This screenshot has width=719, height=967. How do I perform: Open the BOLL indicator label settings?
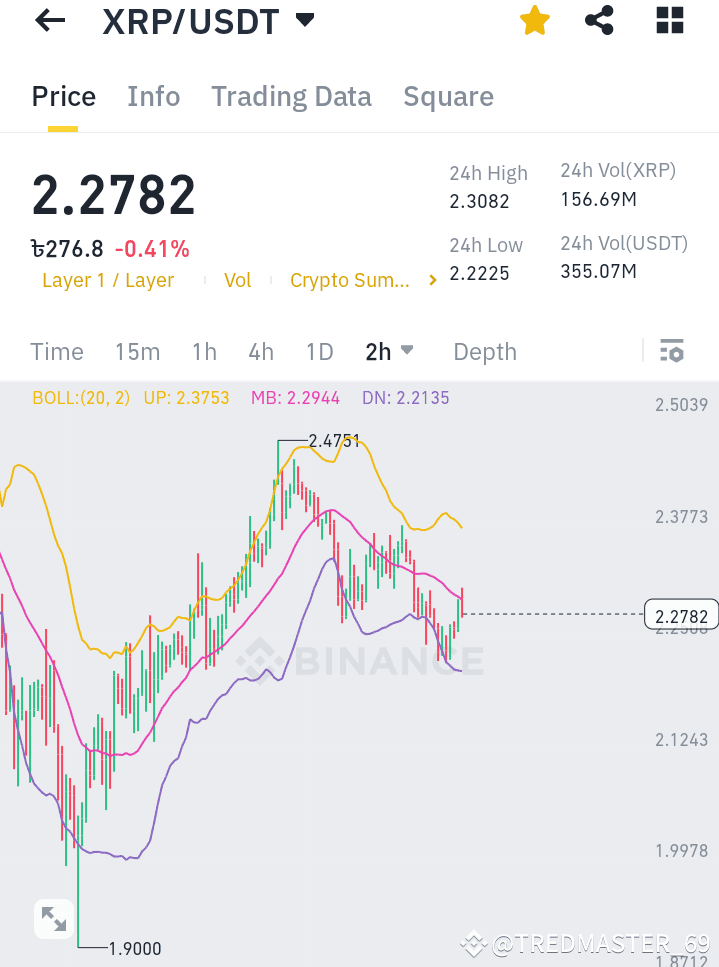pos(80,397)
